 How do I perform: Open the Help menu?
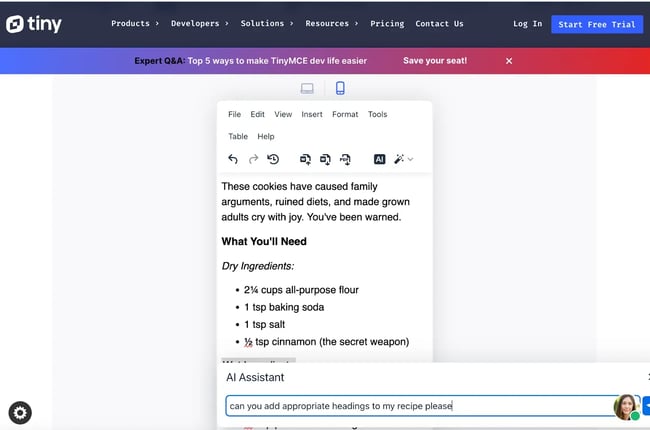pyautogui.click(x=266, y=136)
